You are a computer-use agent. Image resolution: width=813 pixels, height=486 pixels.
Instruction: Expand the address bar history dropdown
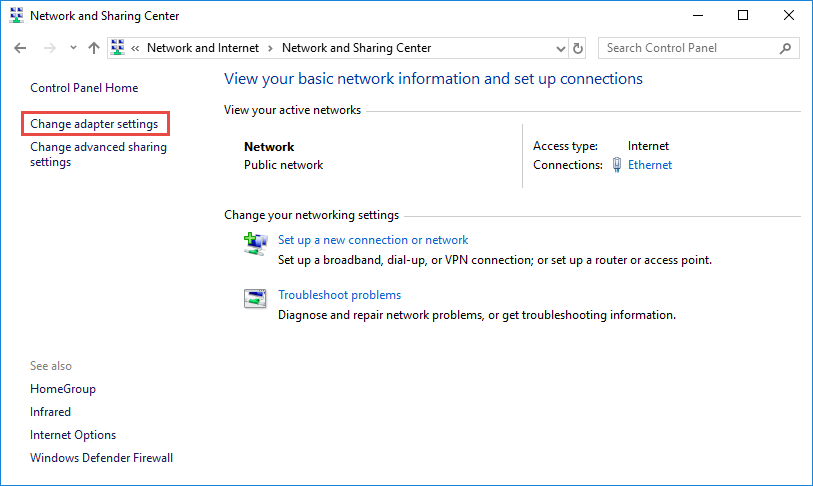[x=560, y=48]
